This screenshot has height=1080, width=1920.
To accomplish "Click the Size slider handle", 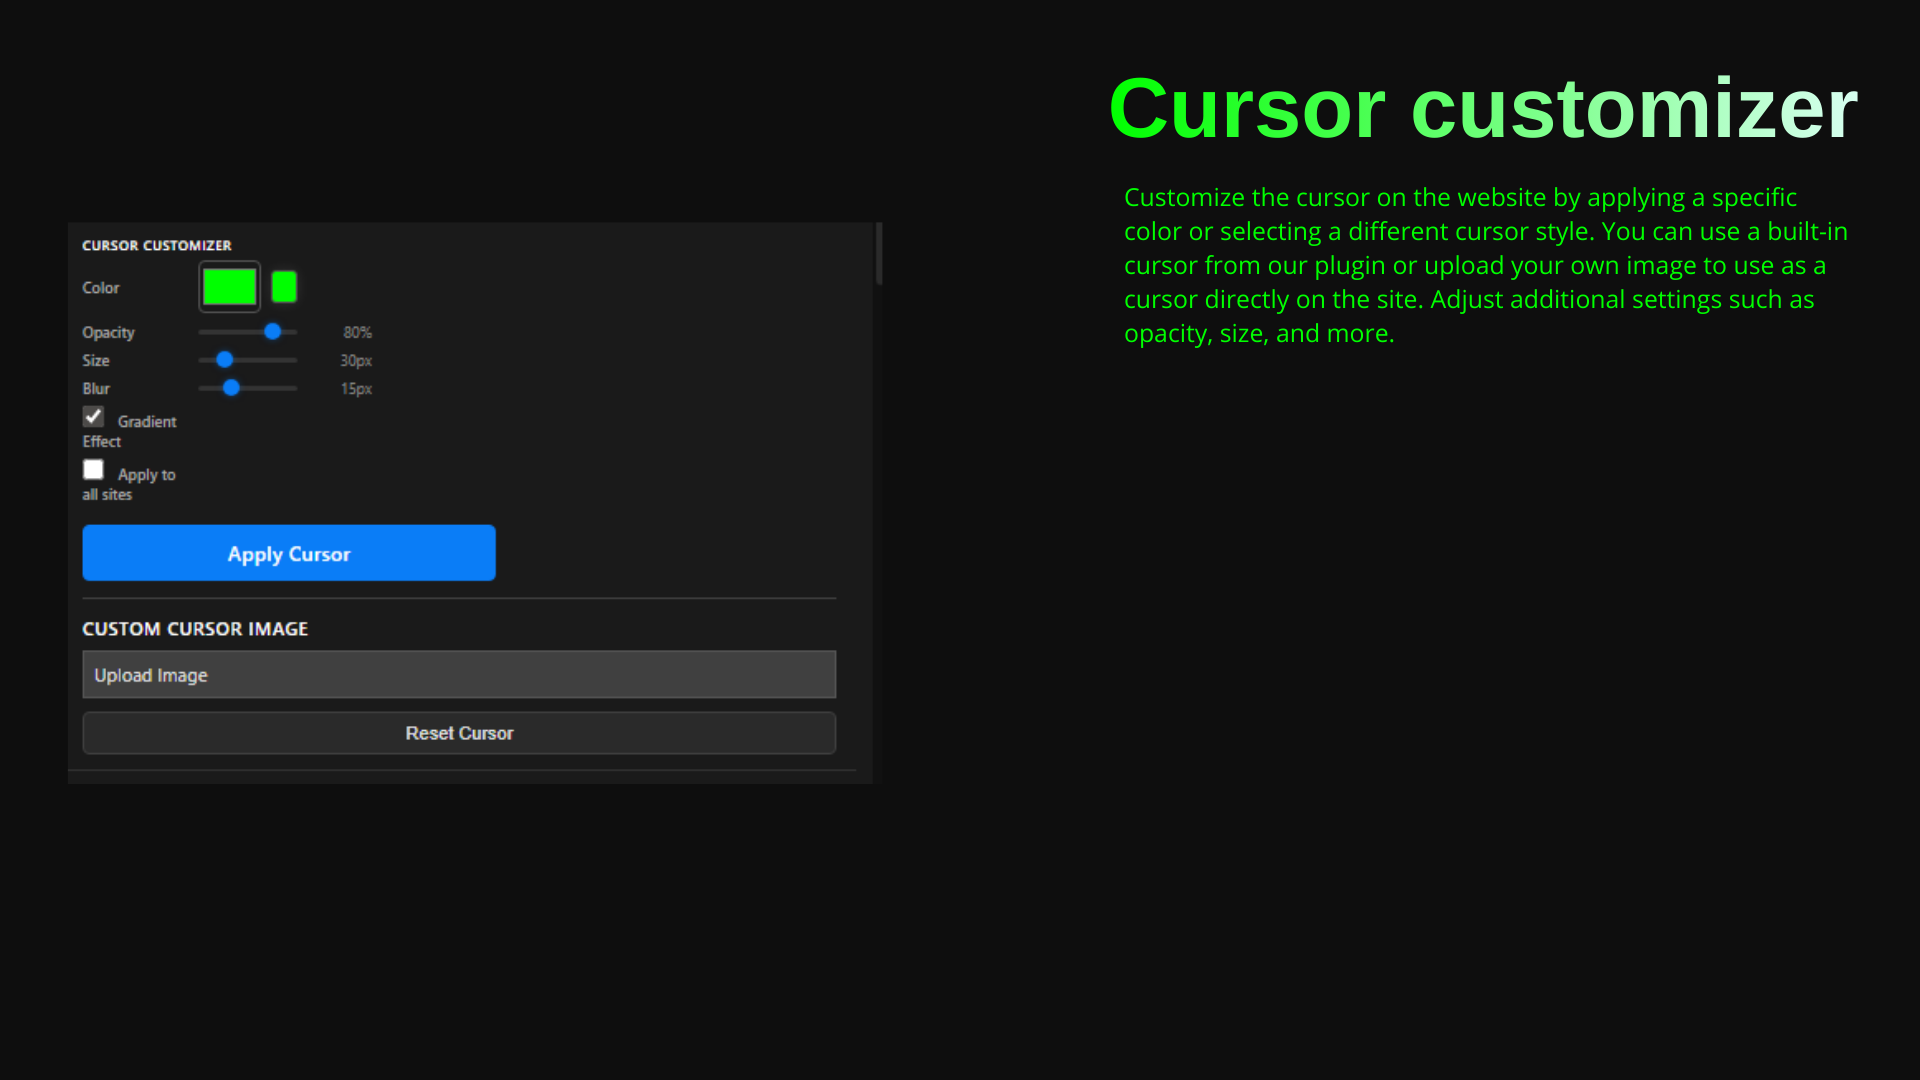I will (x=225, y=359).
